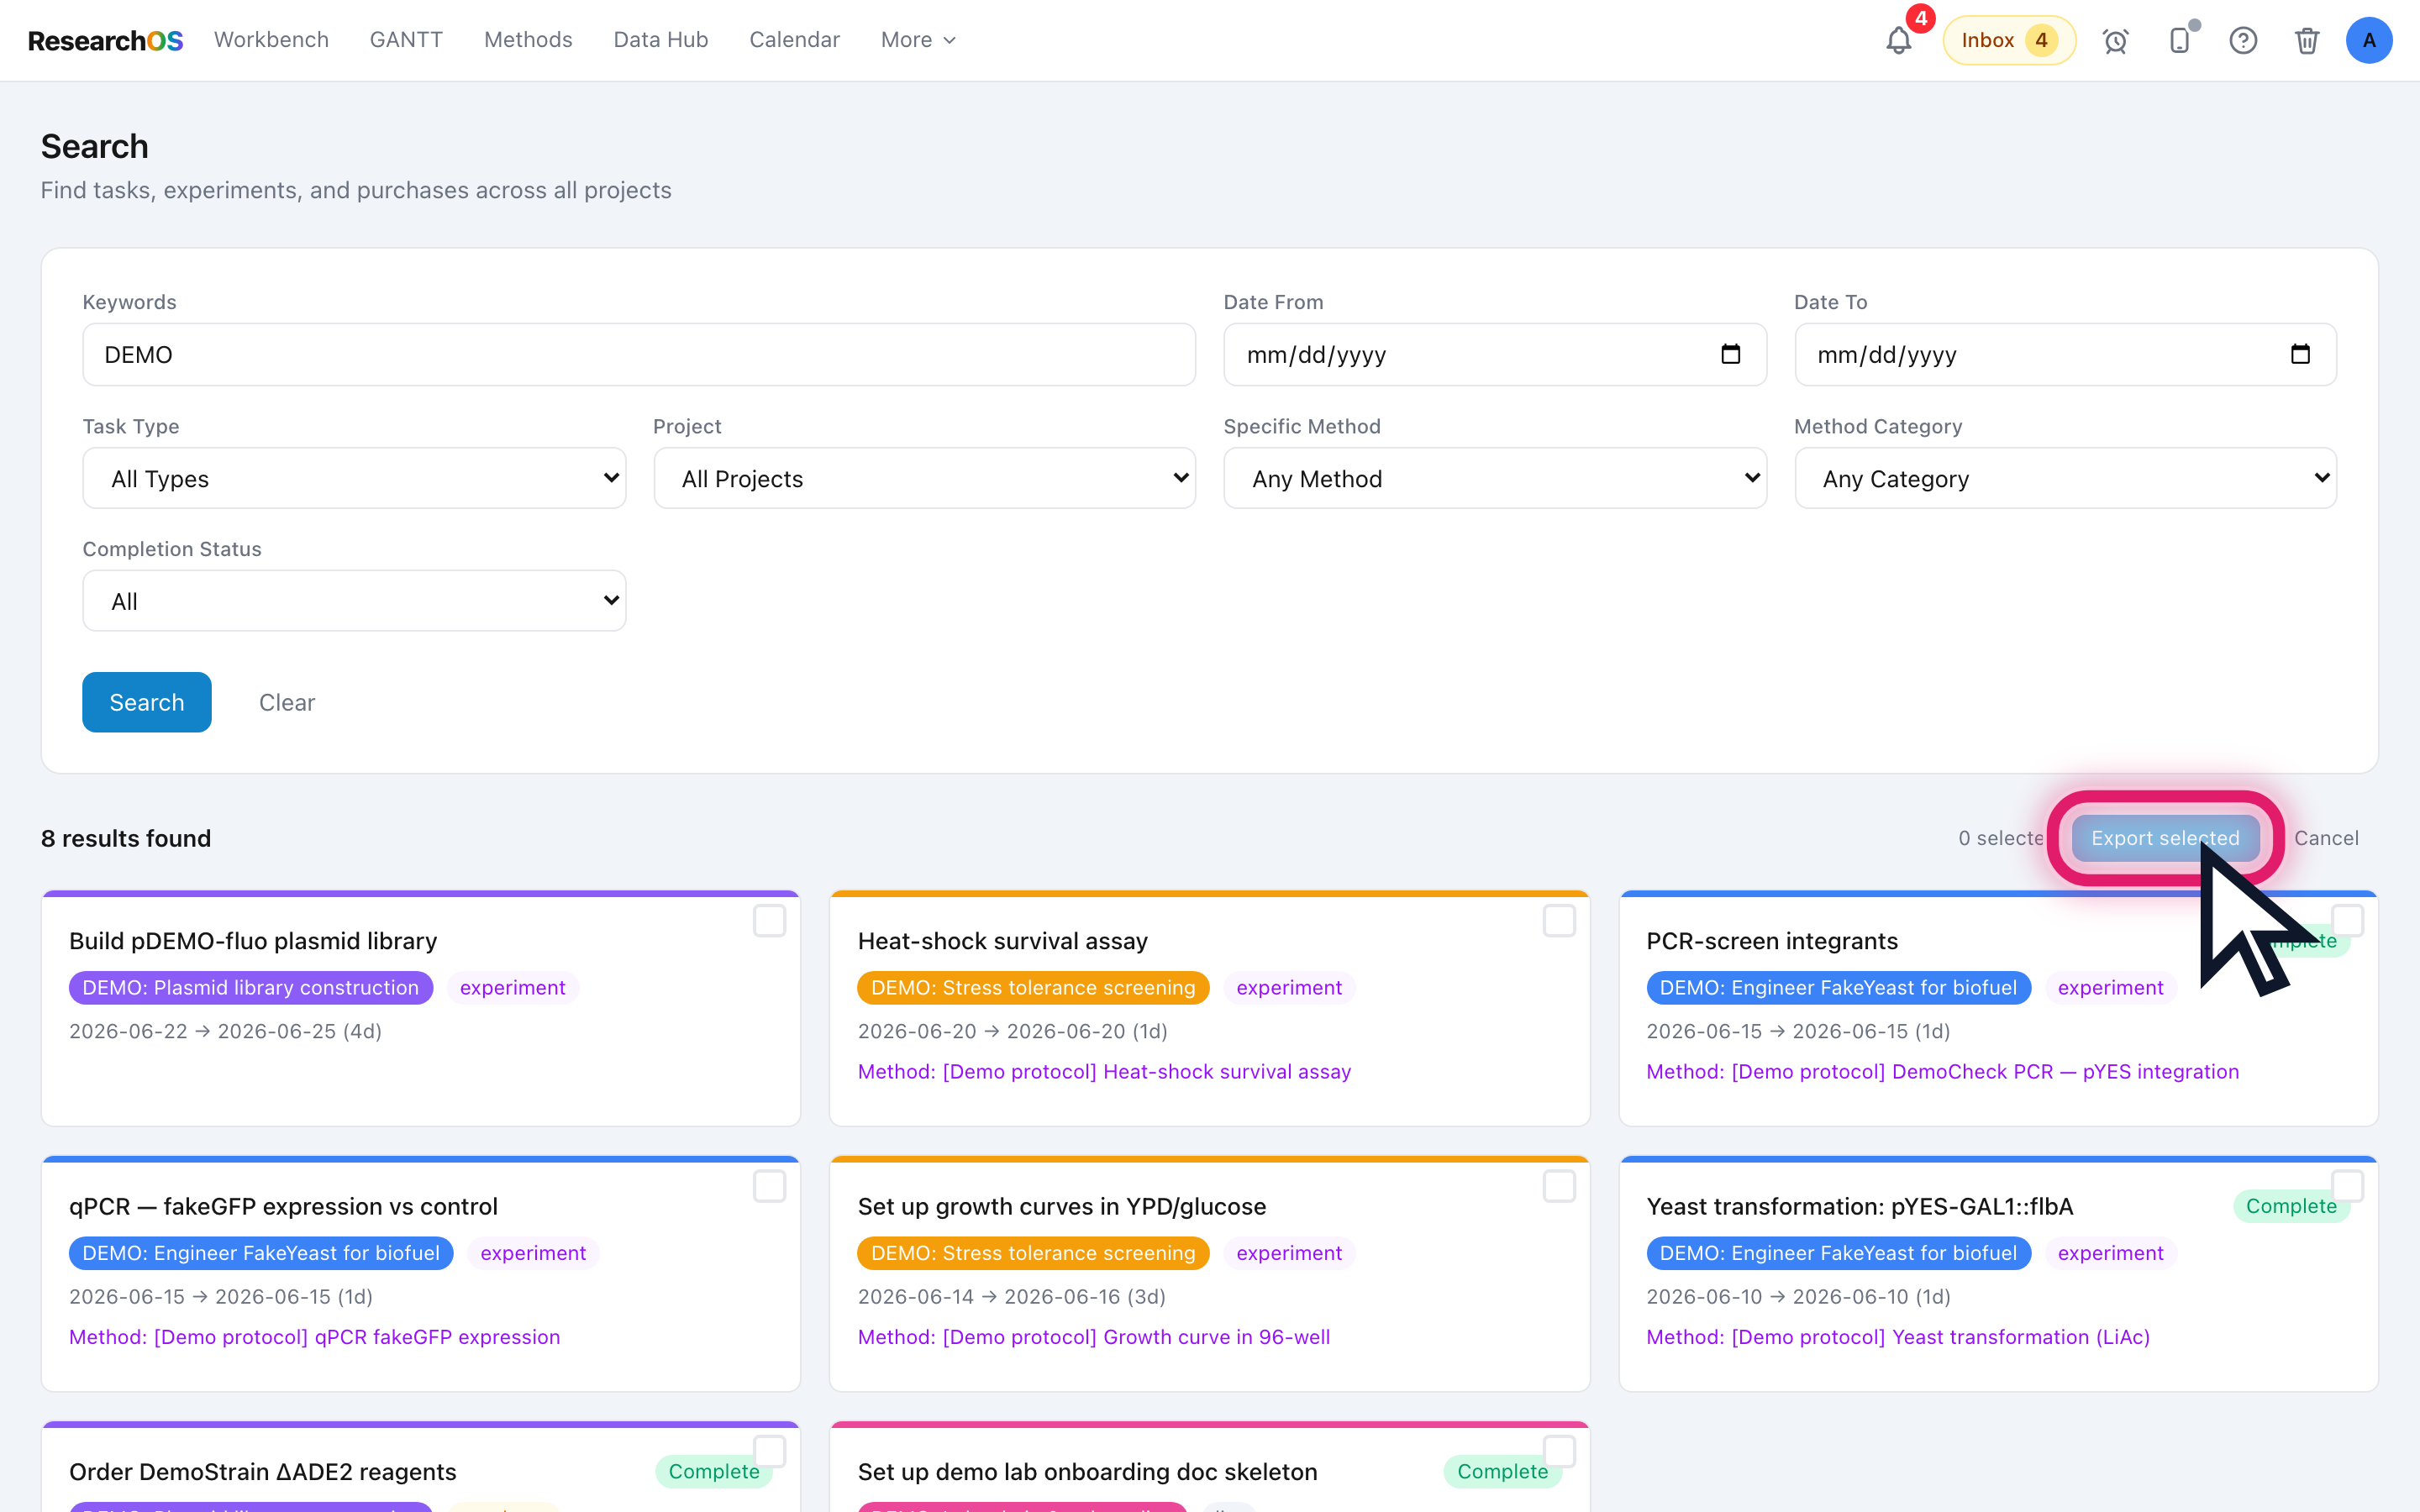Export selected results
The image size is (2420, 1512).
2165,838
